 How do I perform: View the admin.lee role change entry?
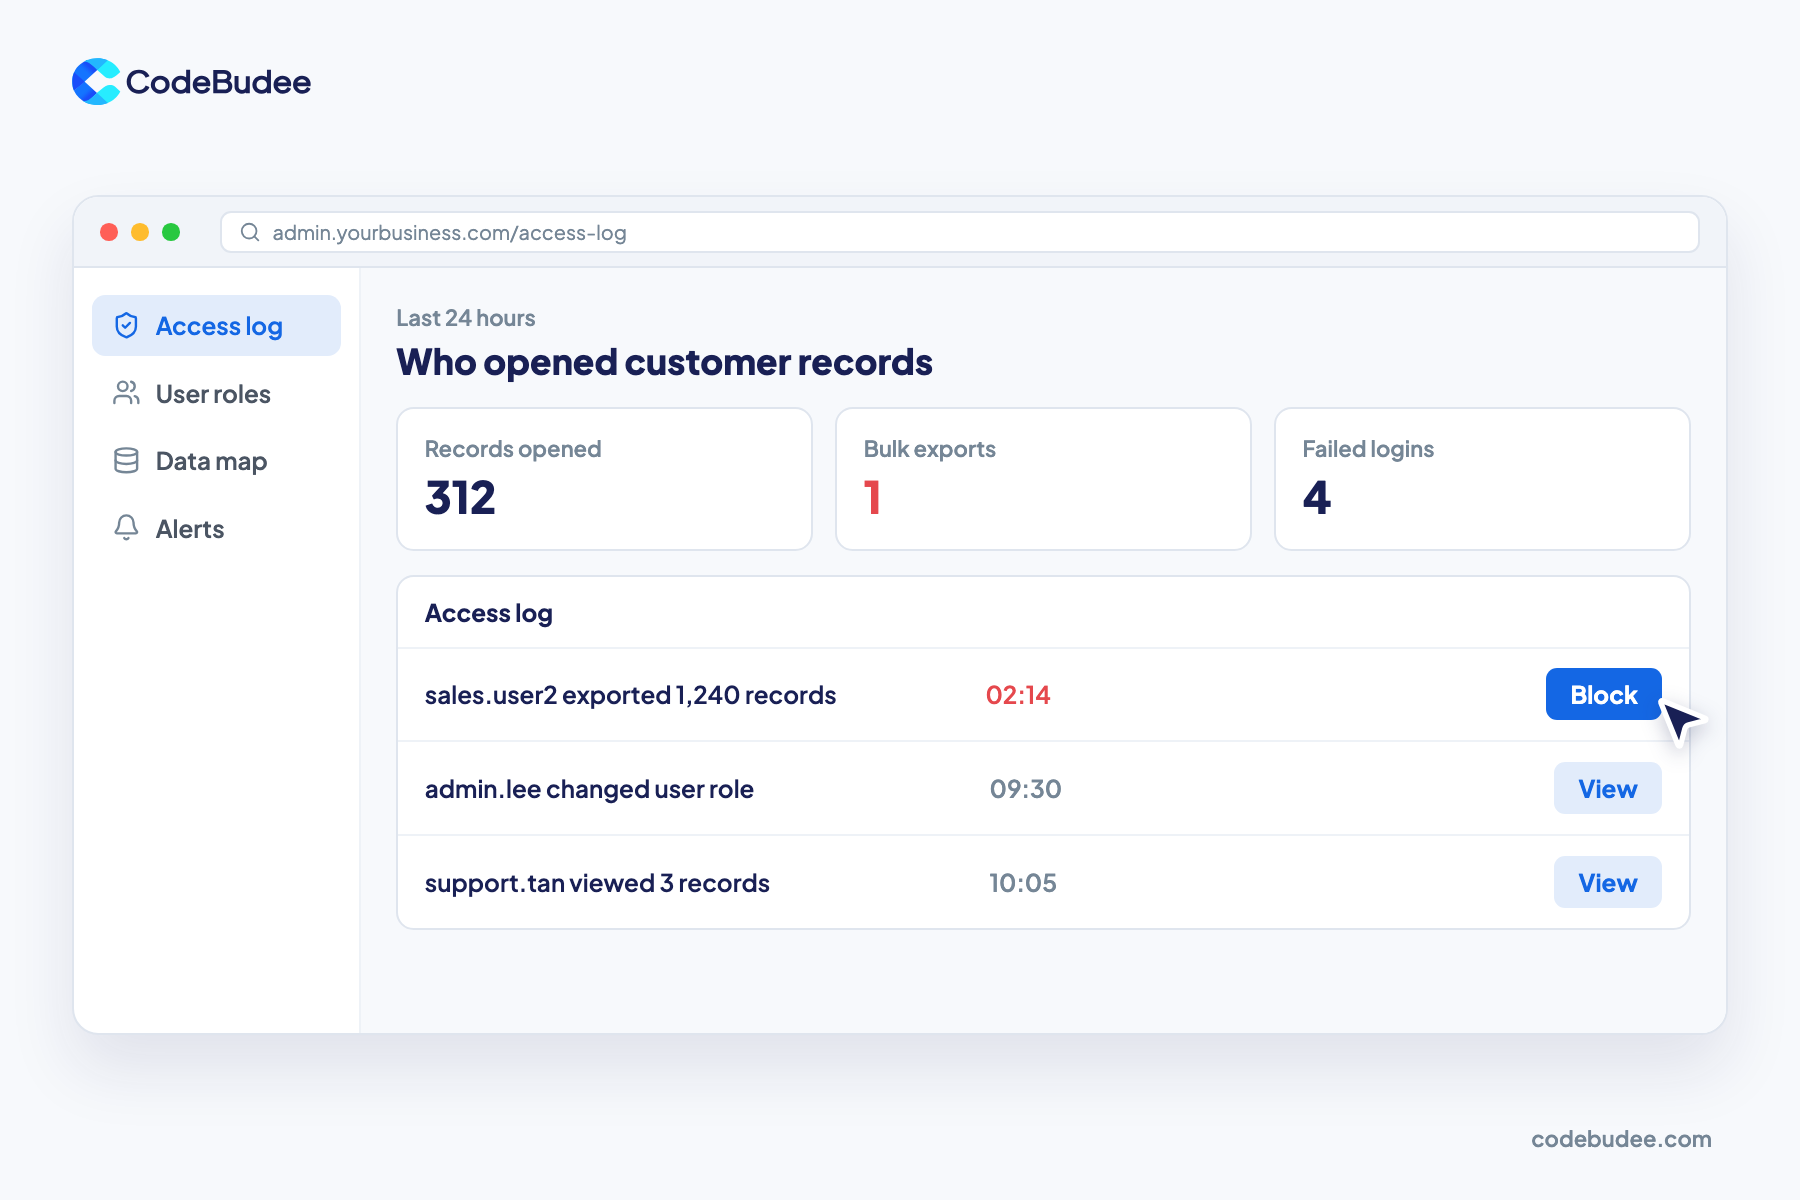[1607, 788]
